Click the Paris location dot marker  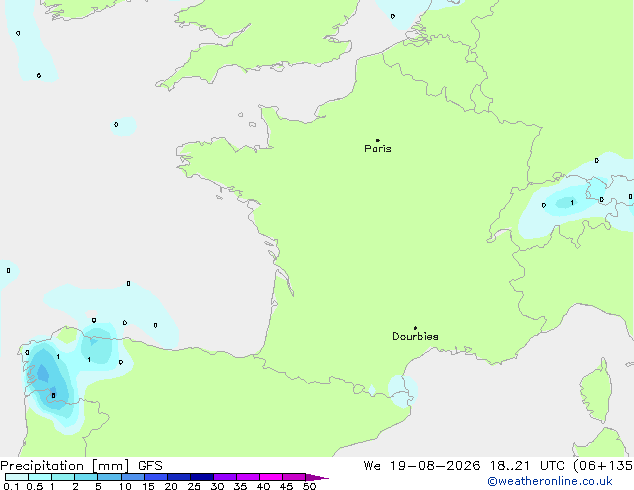pyautogui.click(x=378, y=140)
